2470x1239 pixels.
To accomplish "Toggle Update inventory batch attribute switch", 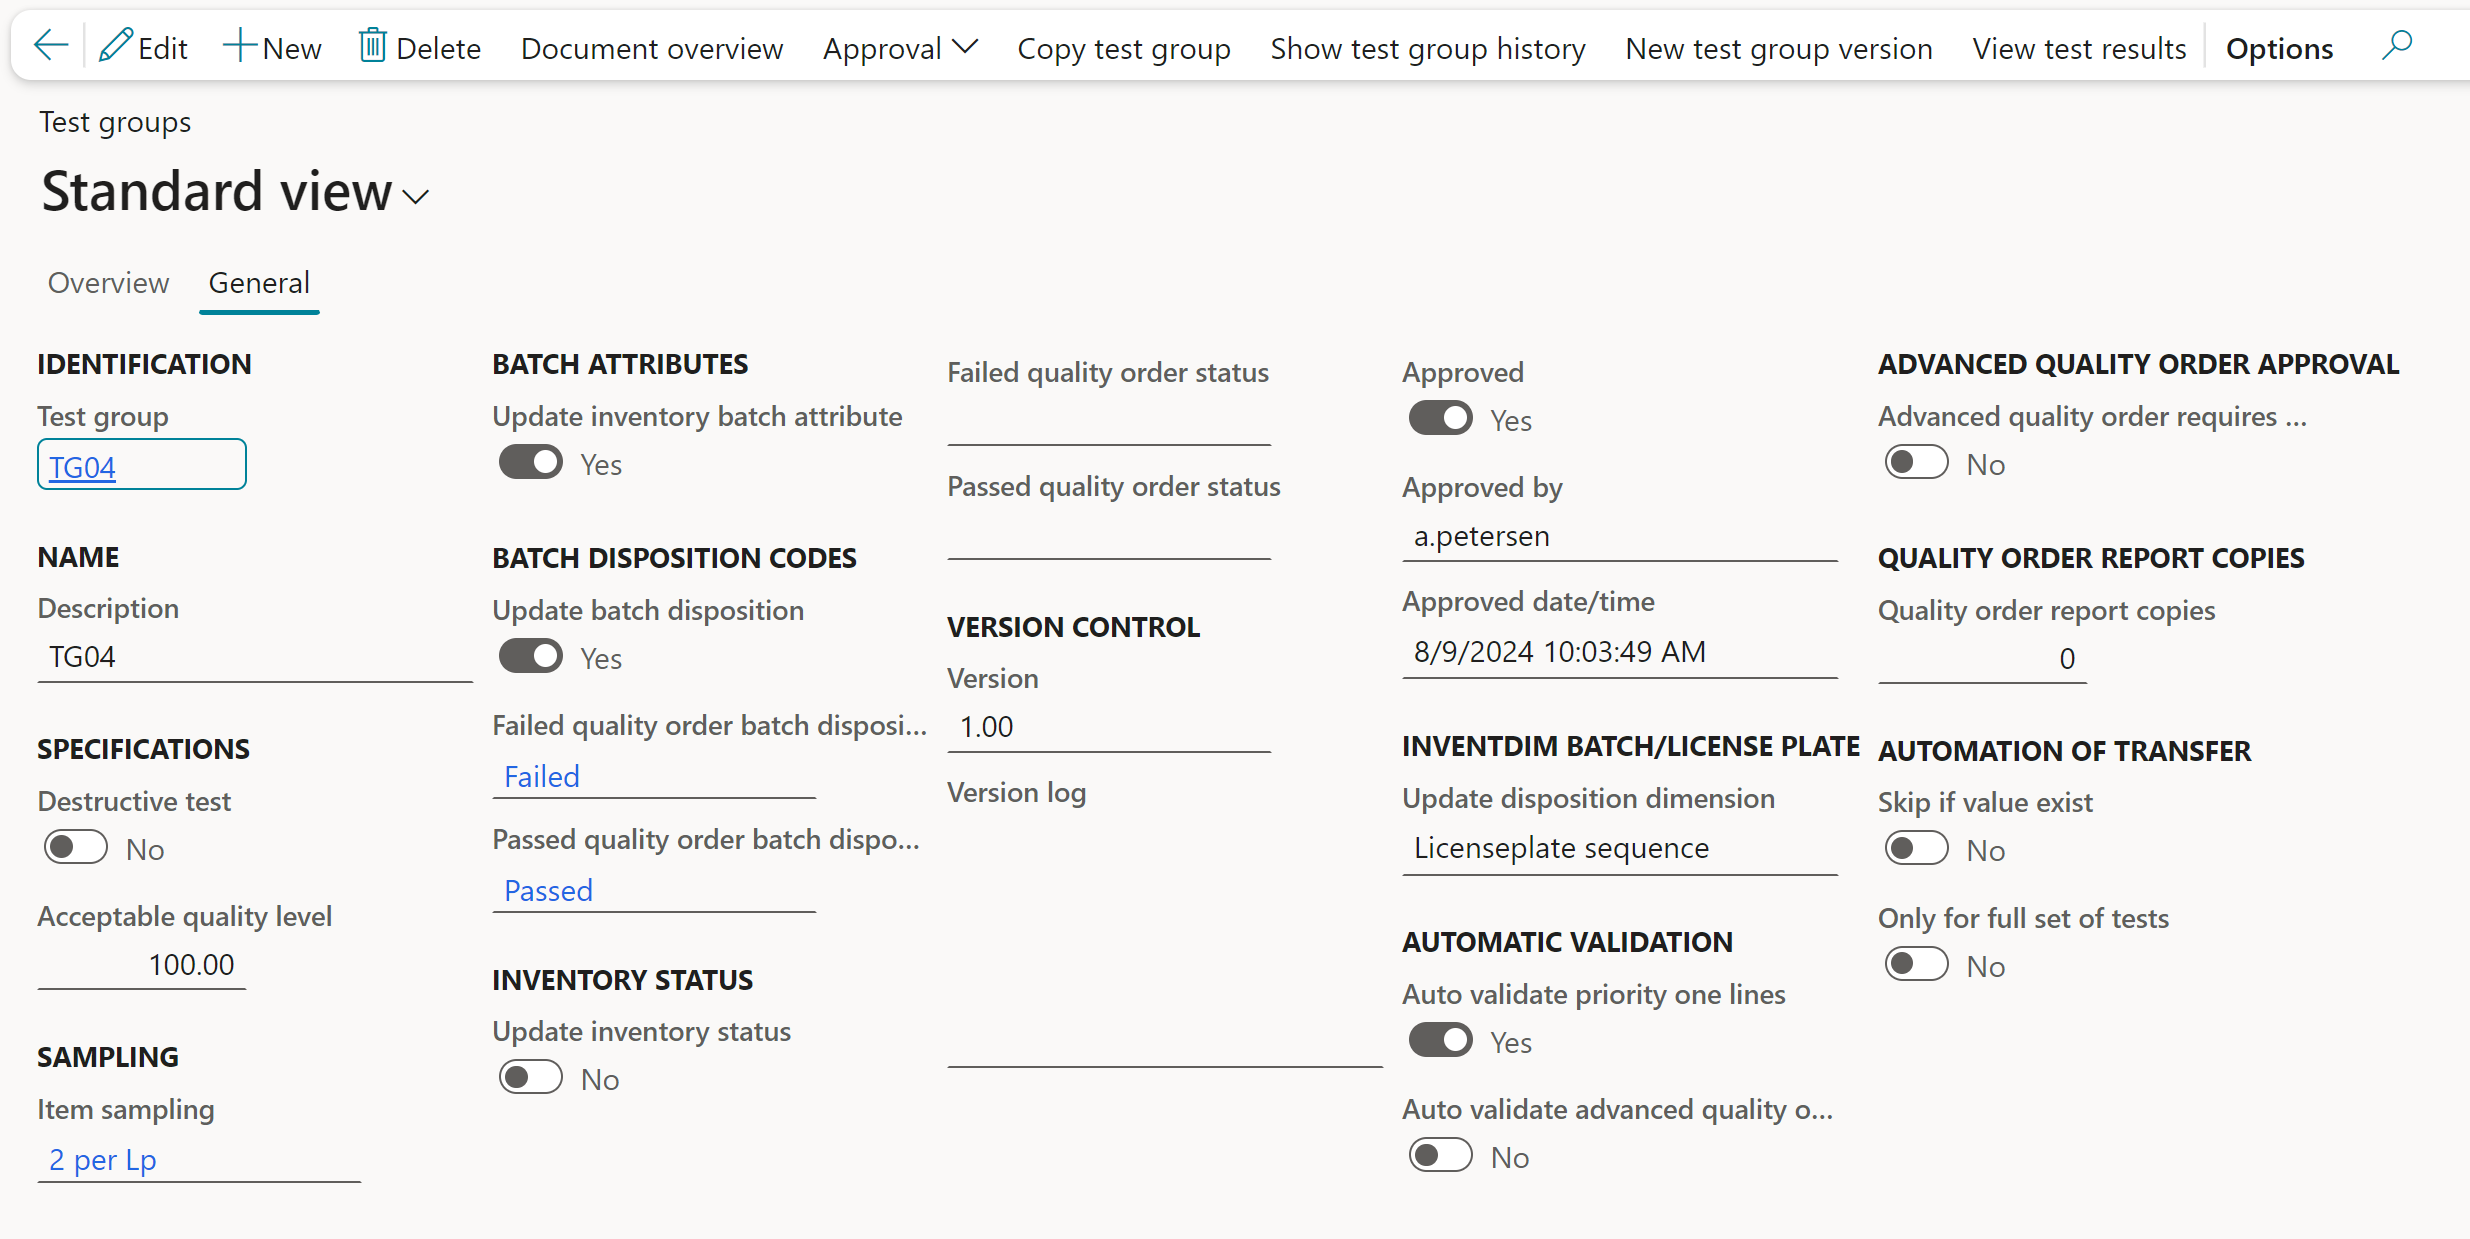I will (x=531, y=463).
